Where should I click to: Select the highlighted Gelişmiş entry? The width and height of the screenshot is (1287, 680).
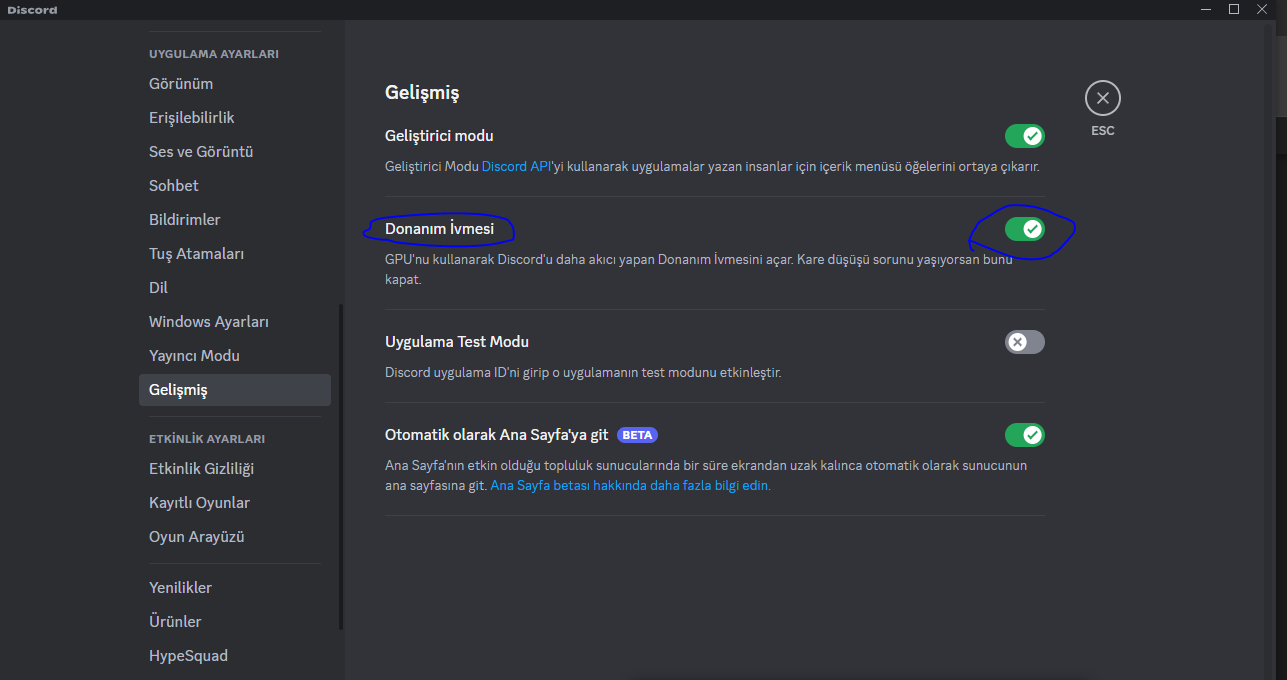[234, 390]
